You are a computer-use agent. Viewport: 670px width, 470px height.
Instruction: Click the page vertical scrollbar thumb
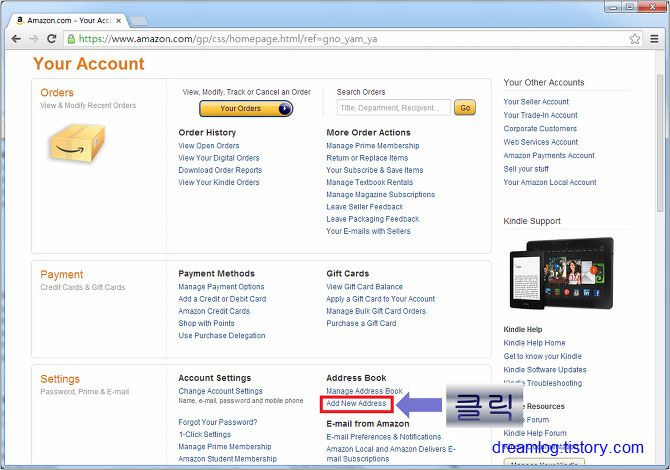[x=660, y=143]
